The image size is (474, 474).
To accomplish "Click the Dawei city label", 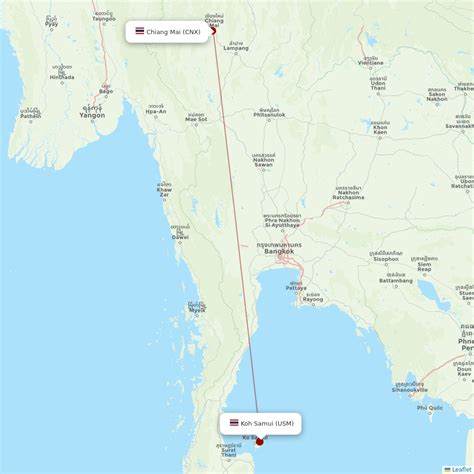I will click(180, 237).
